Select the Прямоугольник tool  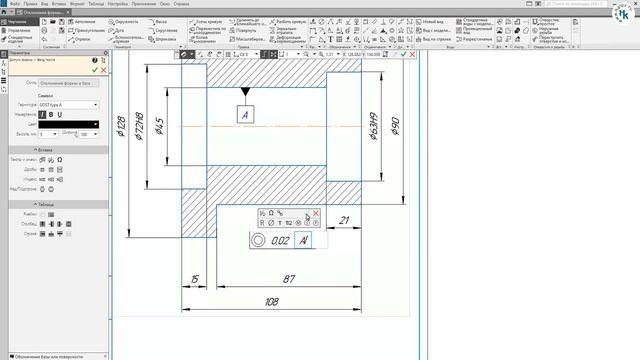tap(86, 31)
